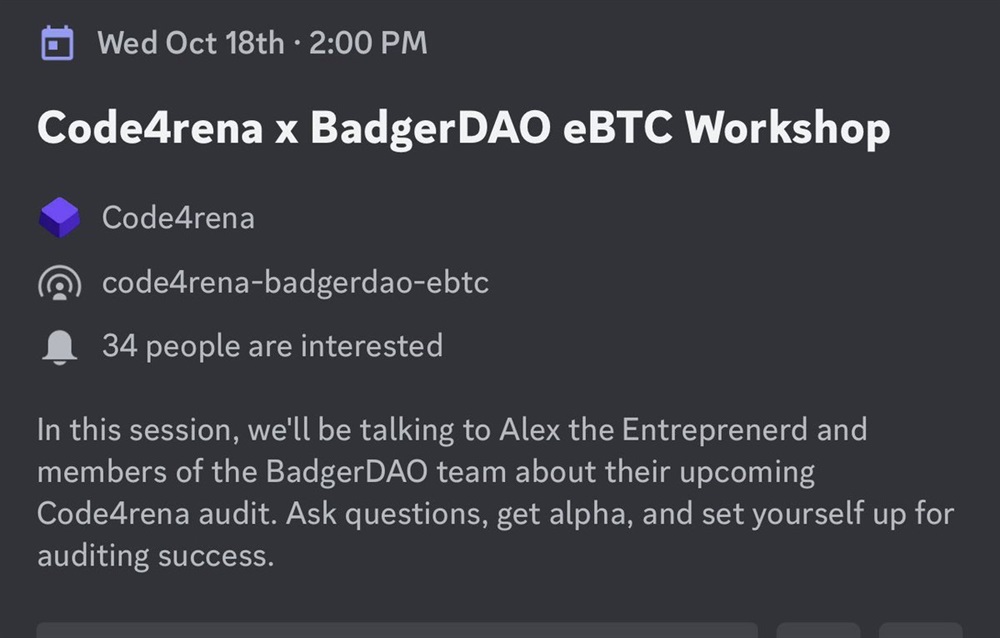Viewport: 1000px width, 638px height.
Task: Click the stage channel broadcast icon
Action: (59, 284)
